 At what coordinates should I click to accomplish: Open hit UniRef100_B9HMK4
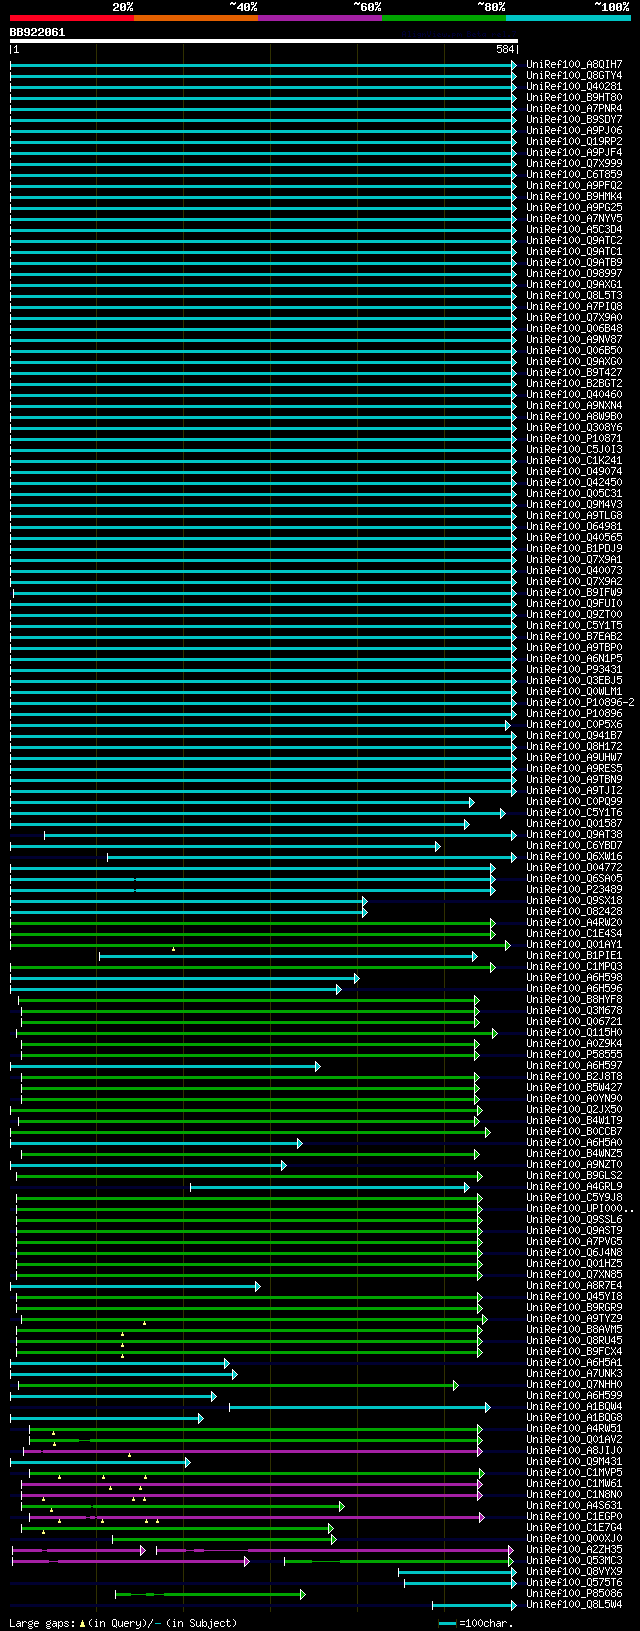(574, 196)
